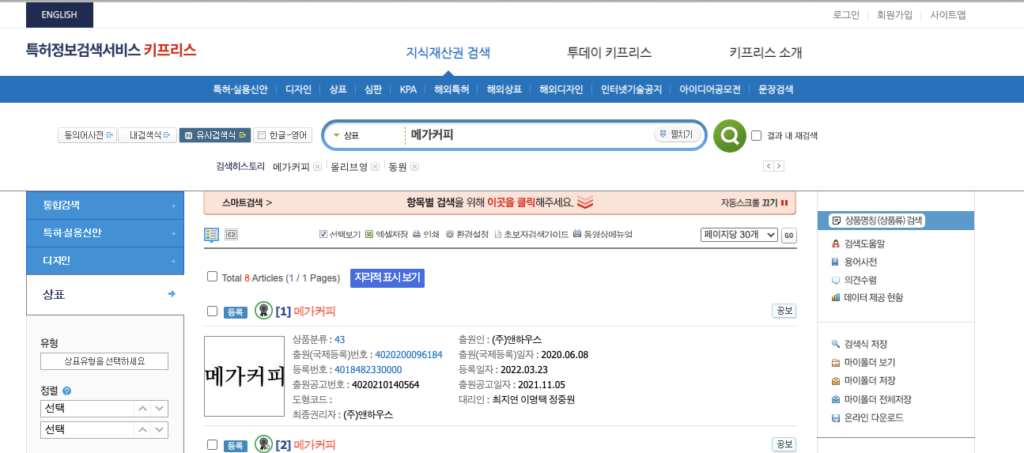Check the box for result [1] 메가커피

pos(212,311)
